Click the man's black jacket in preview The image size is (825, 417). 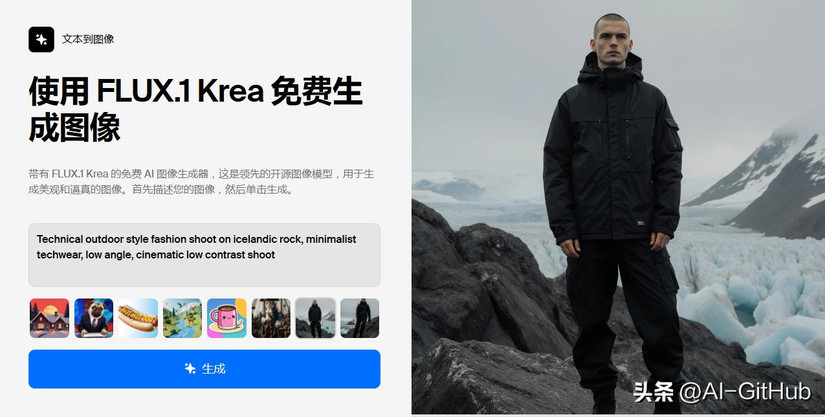point(612,152)
